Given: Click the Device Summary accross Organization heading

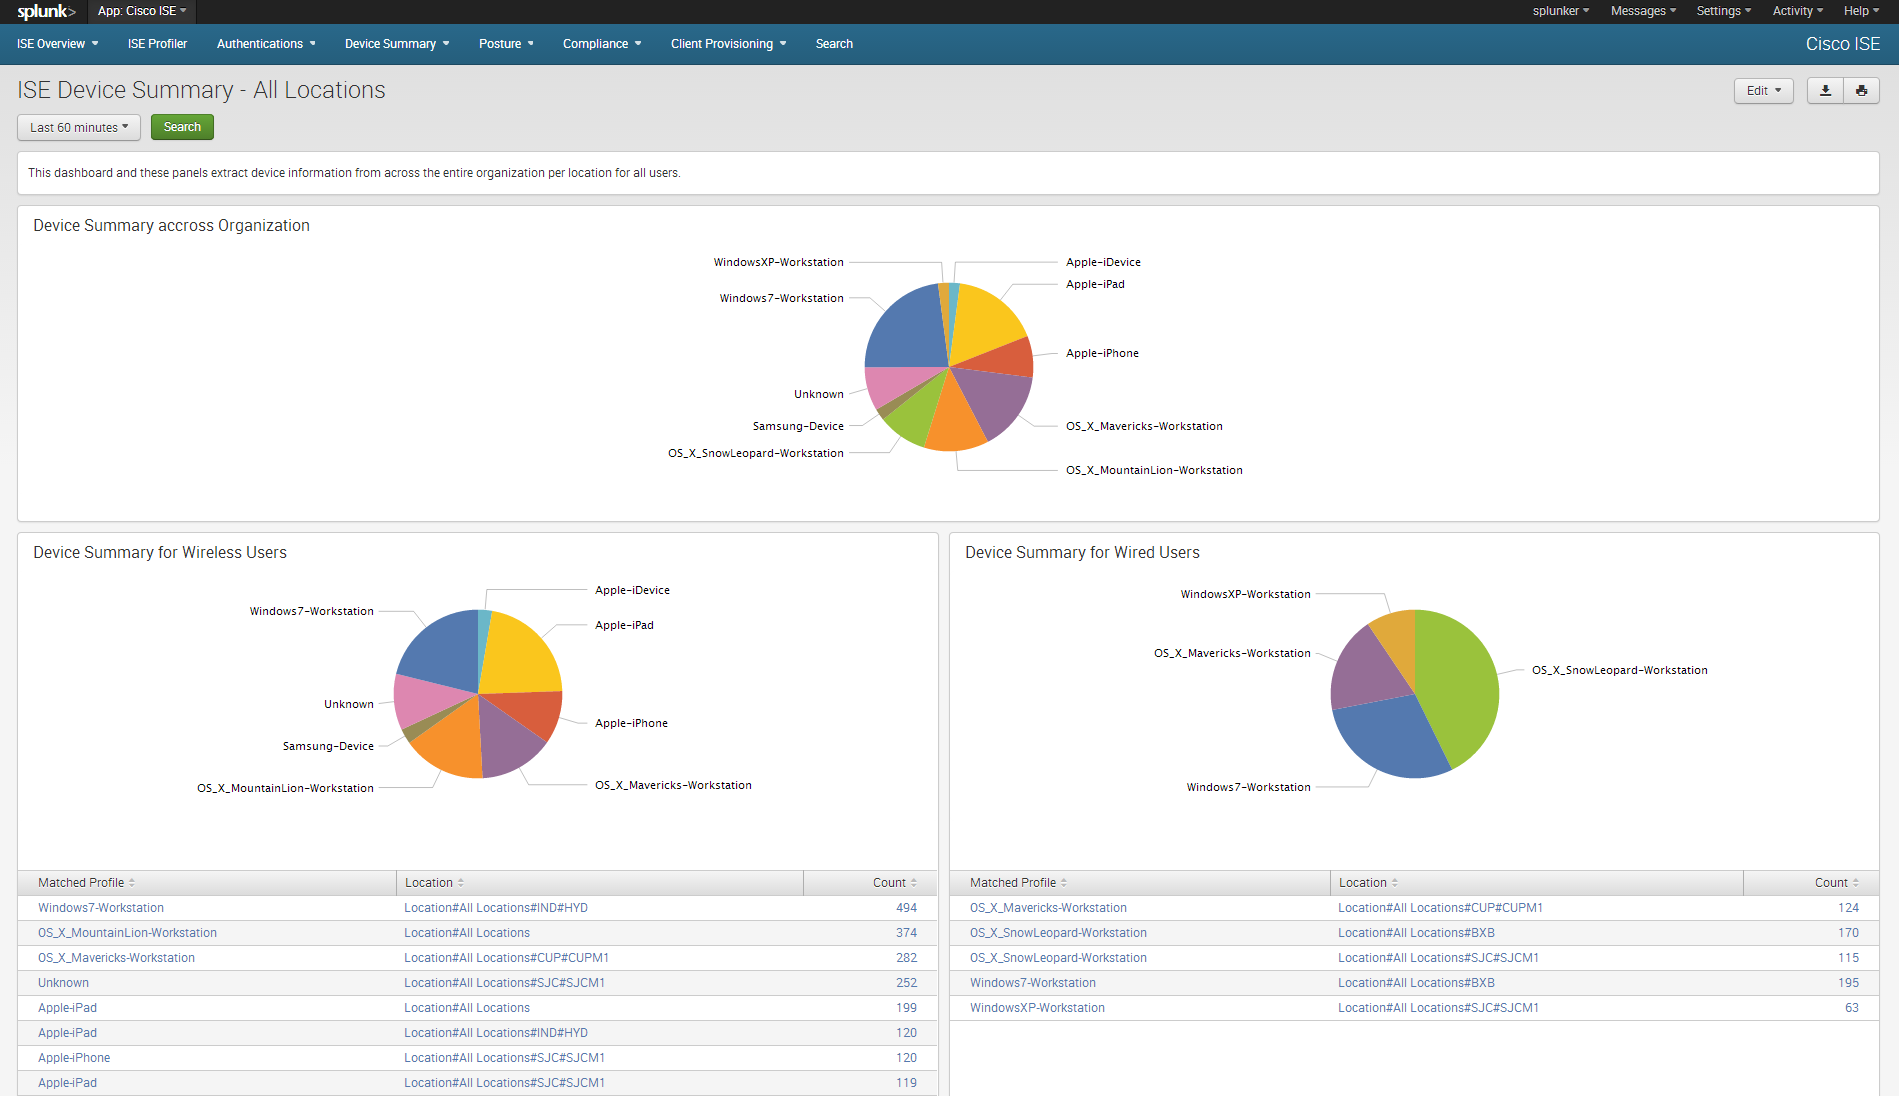Looking at the screenshot, I should tap(171, 226).
